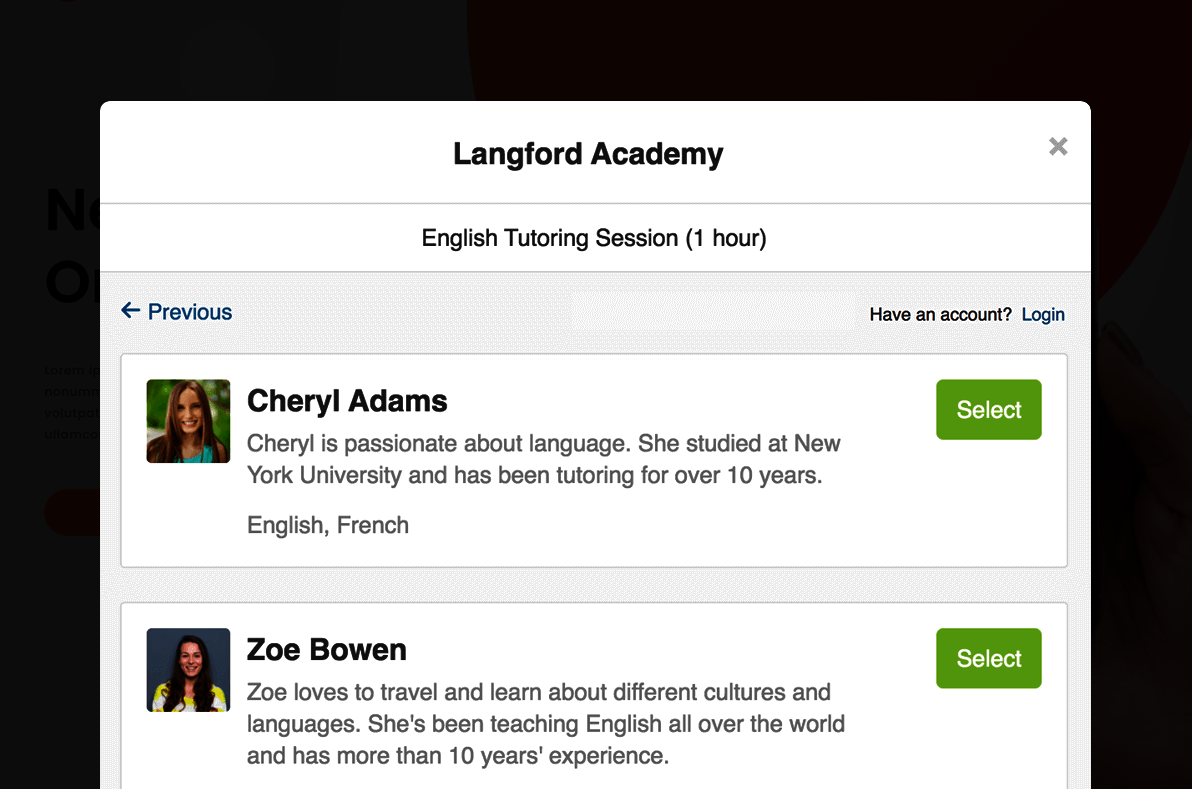Click Zoe Bowen's profile photo
Screen dimensions: 1192x789
click(x=189, y=670)
